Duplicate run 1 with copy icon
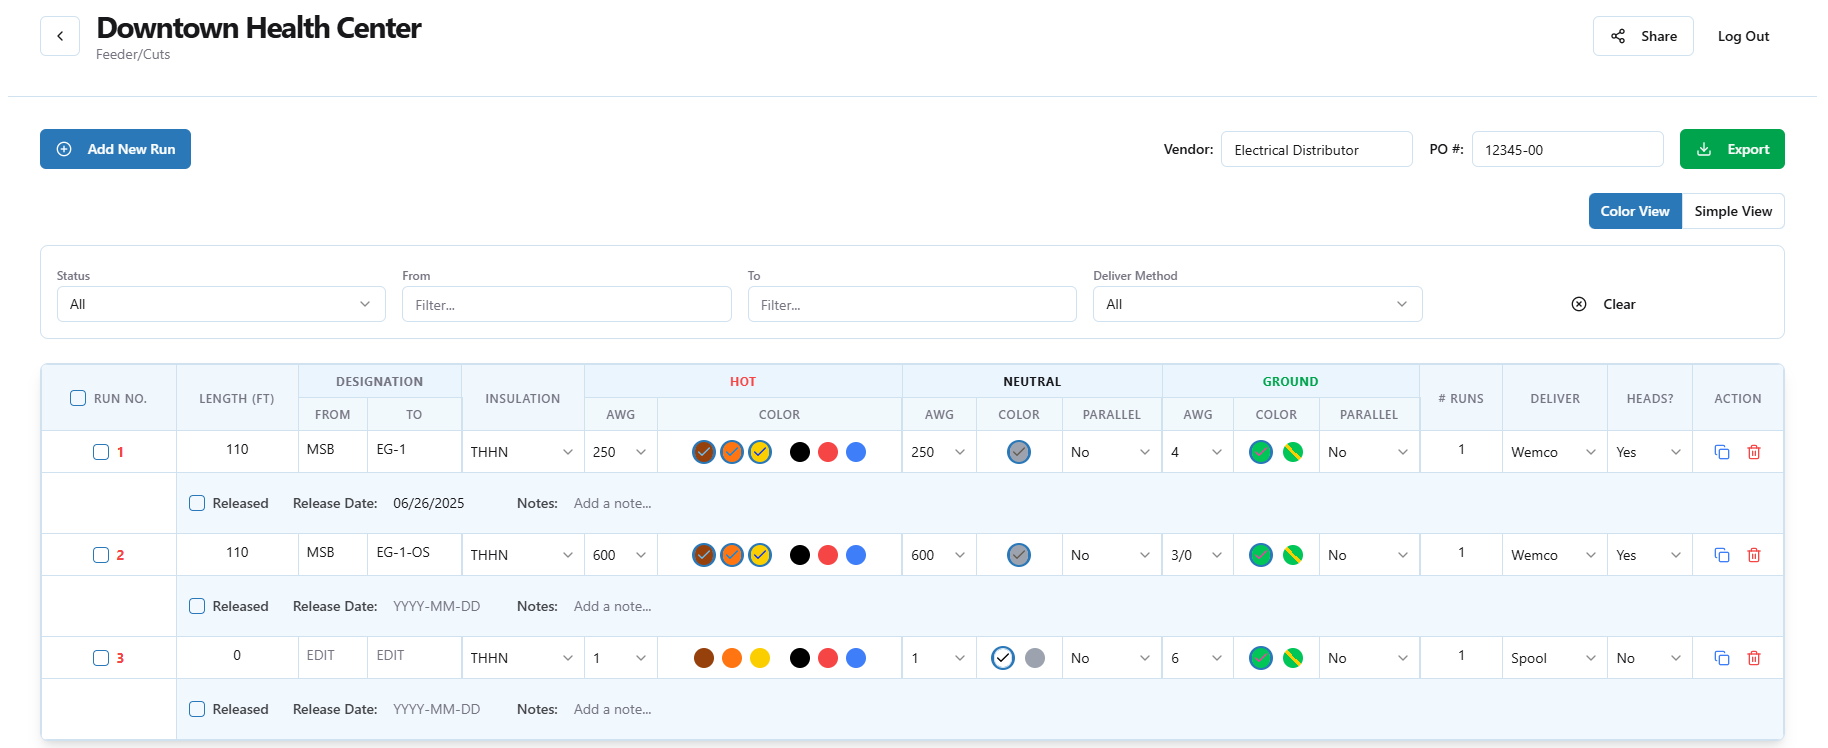The image size is (1828, 748). point(1722,452)
